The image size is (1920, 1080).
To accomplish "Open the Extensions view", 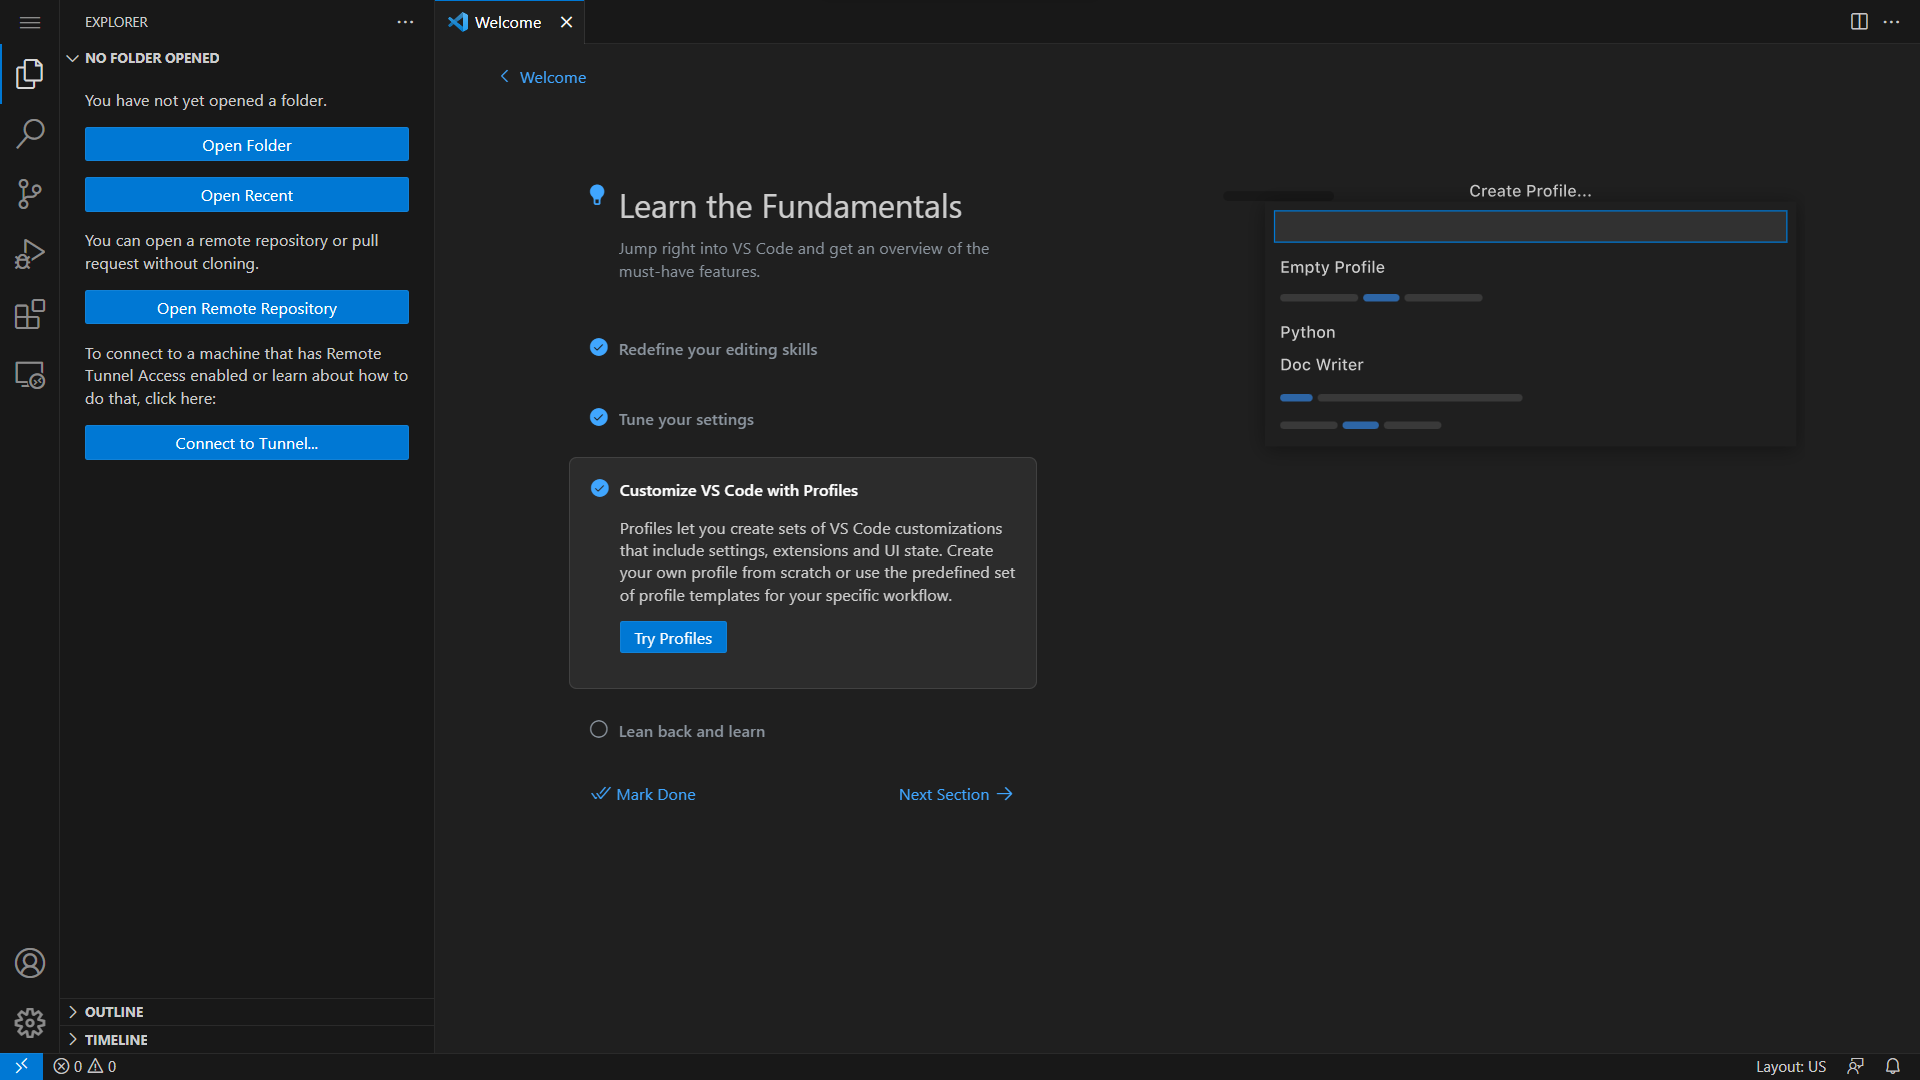I will coord(30,313).
